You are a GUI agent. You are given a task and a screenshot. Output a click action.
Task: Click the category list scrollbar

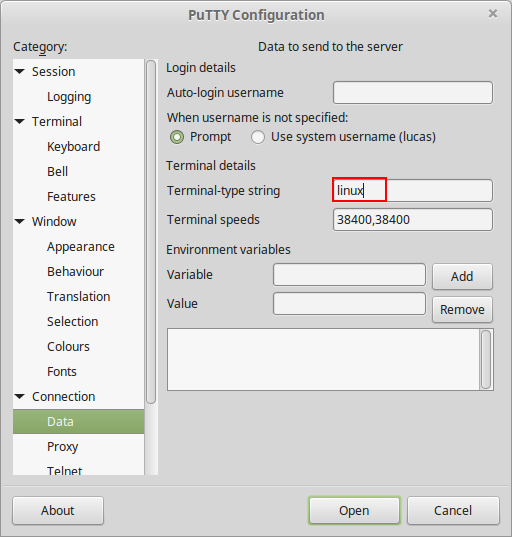[x=151, y=232]
